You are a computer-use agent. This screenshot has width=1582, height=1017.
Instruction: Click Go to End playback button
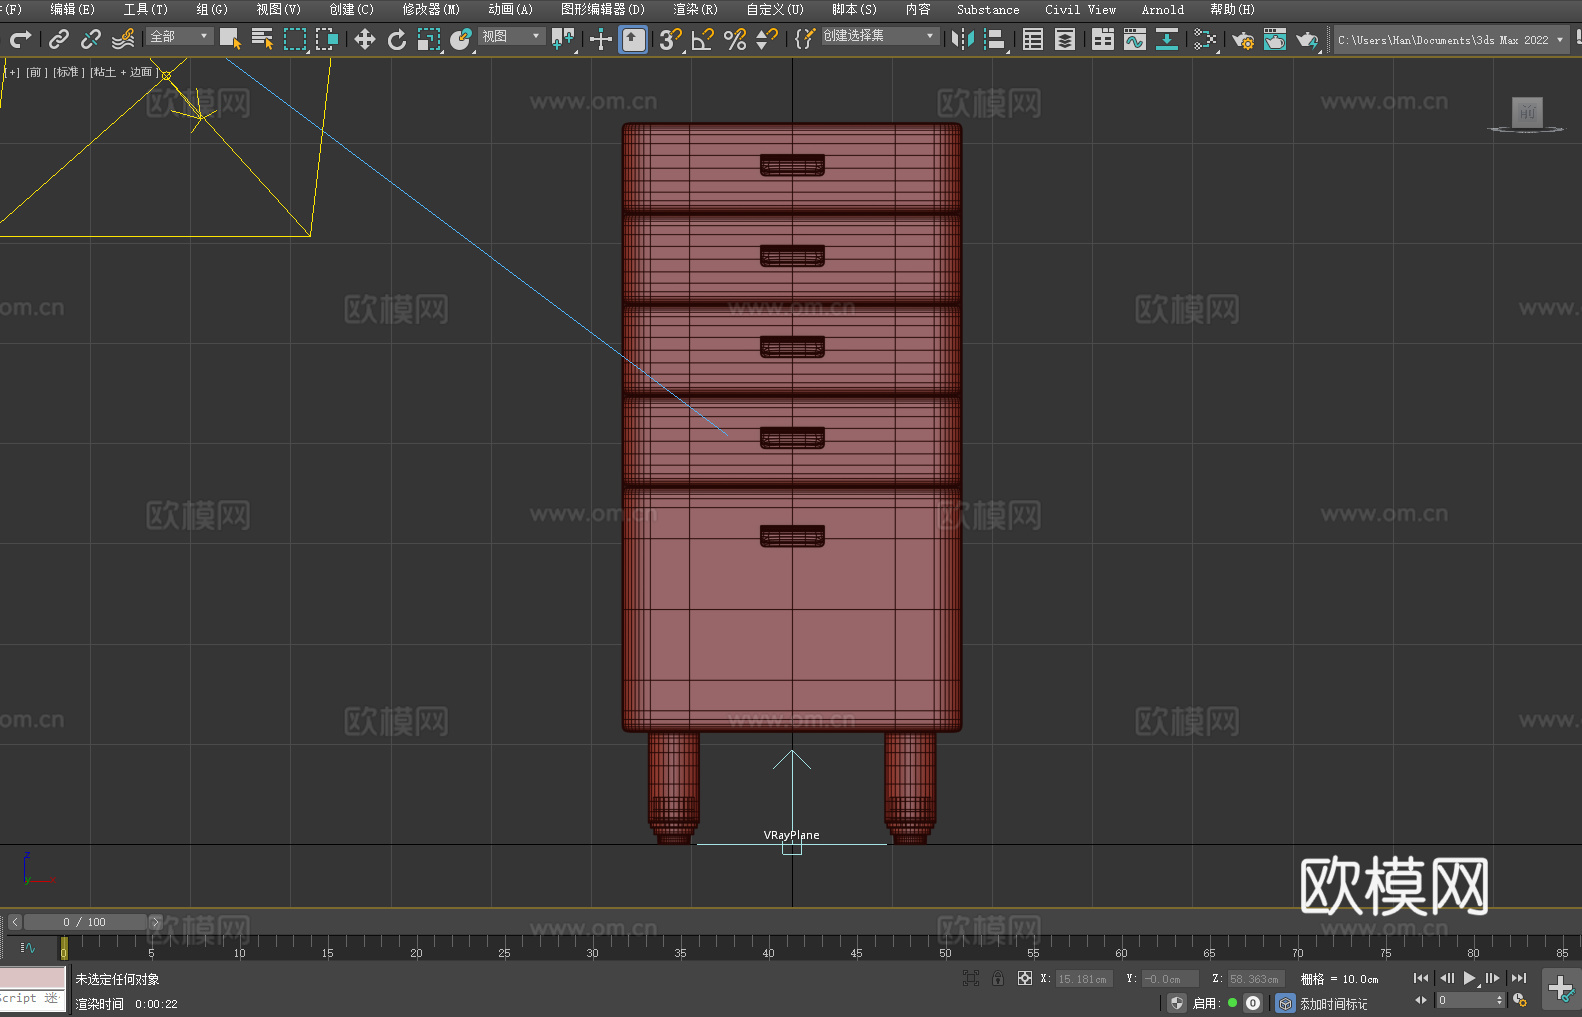(1519, 978)
